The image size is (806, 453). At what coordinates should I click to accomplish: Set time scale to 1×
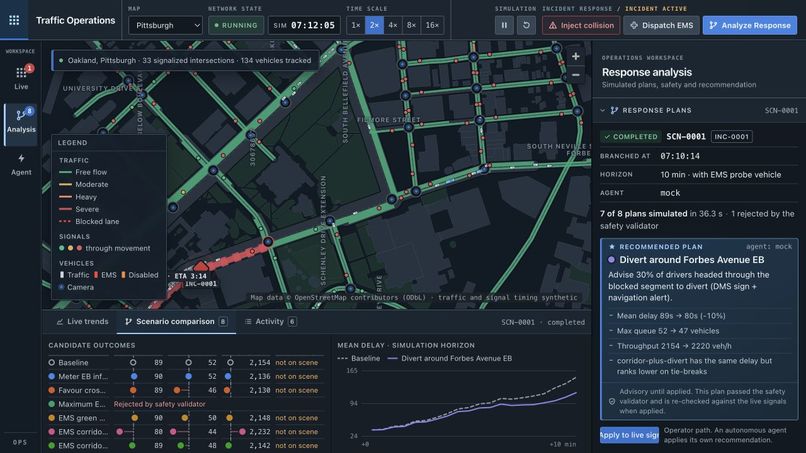point(356,25)
